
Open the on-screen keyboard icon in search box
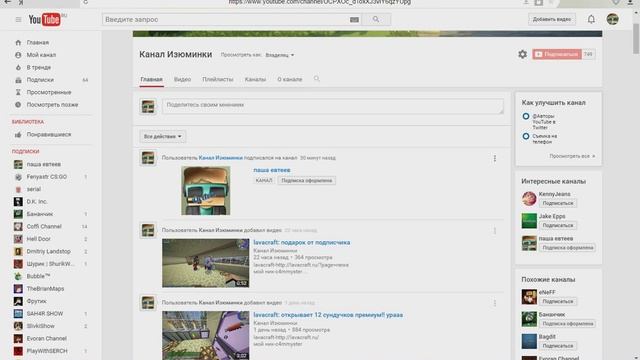click(354, 20)
